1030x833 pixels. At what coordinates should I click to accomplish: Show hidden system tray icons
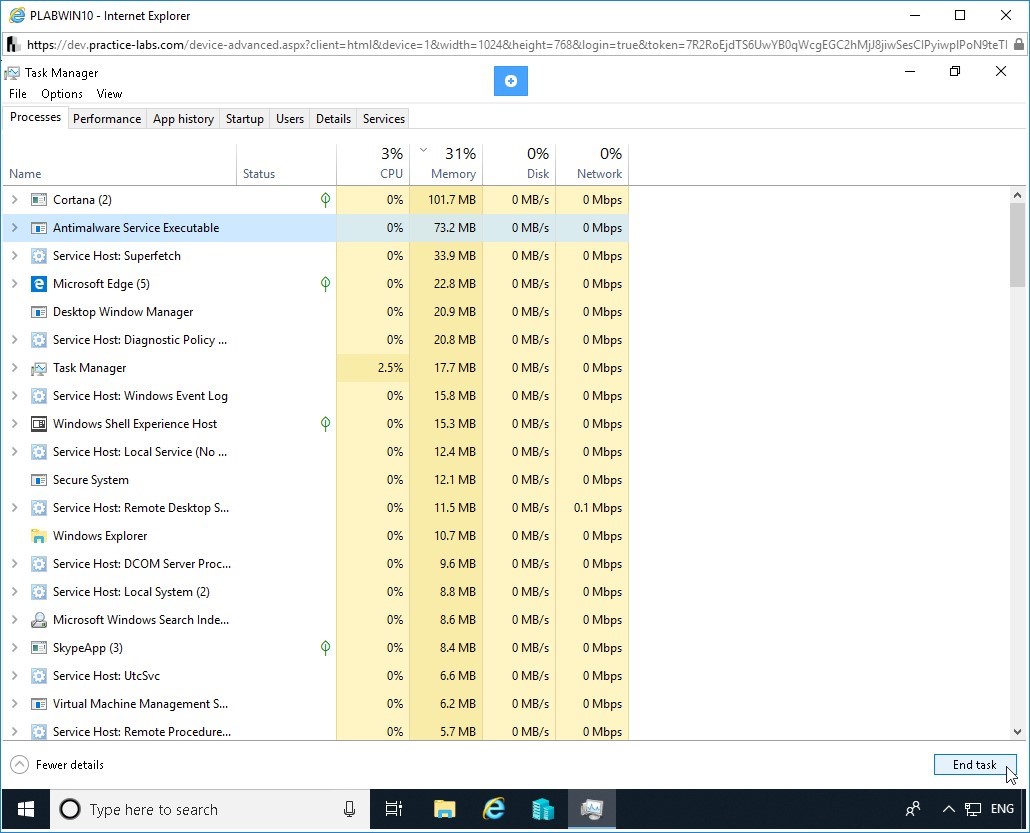949,809
